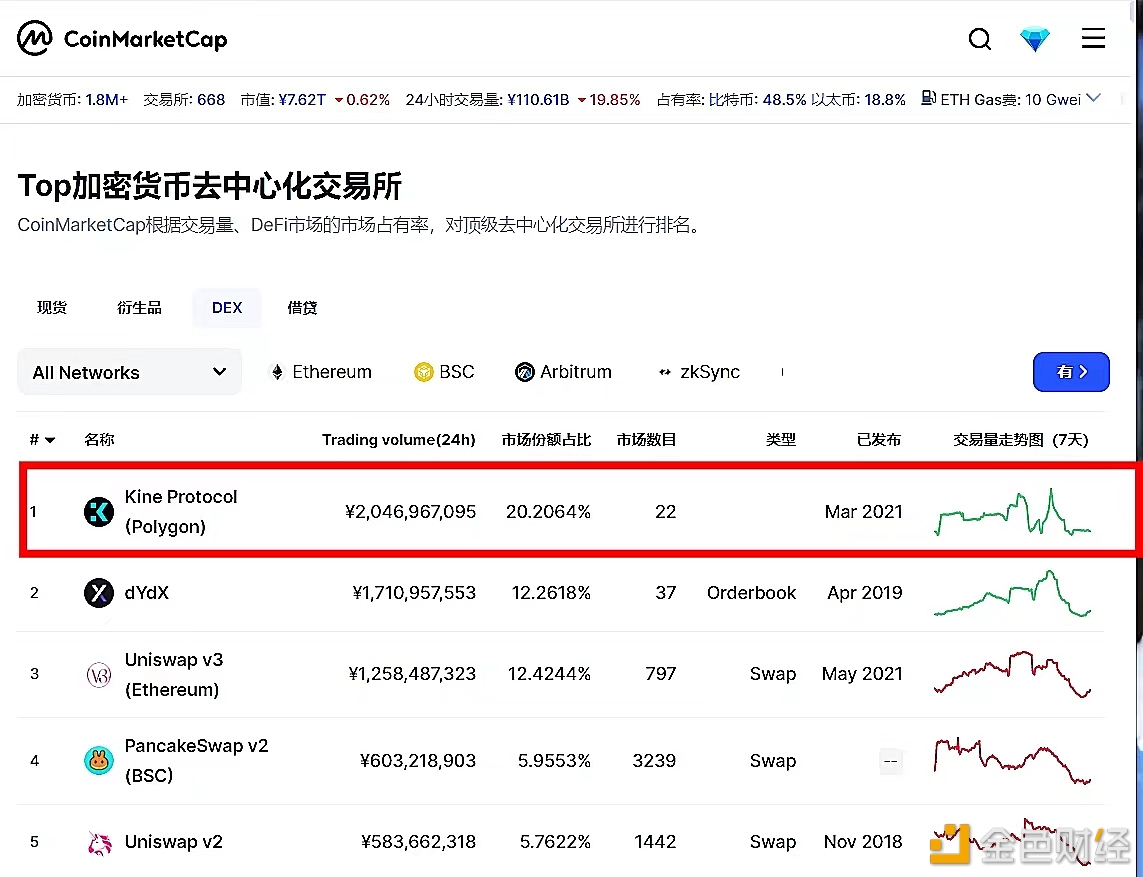This screenshot has height=877, width=1143.
Task: Open the Uniswap v2 link
Action: (x=173, y=842)
